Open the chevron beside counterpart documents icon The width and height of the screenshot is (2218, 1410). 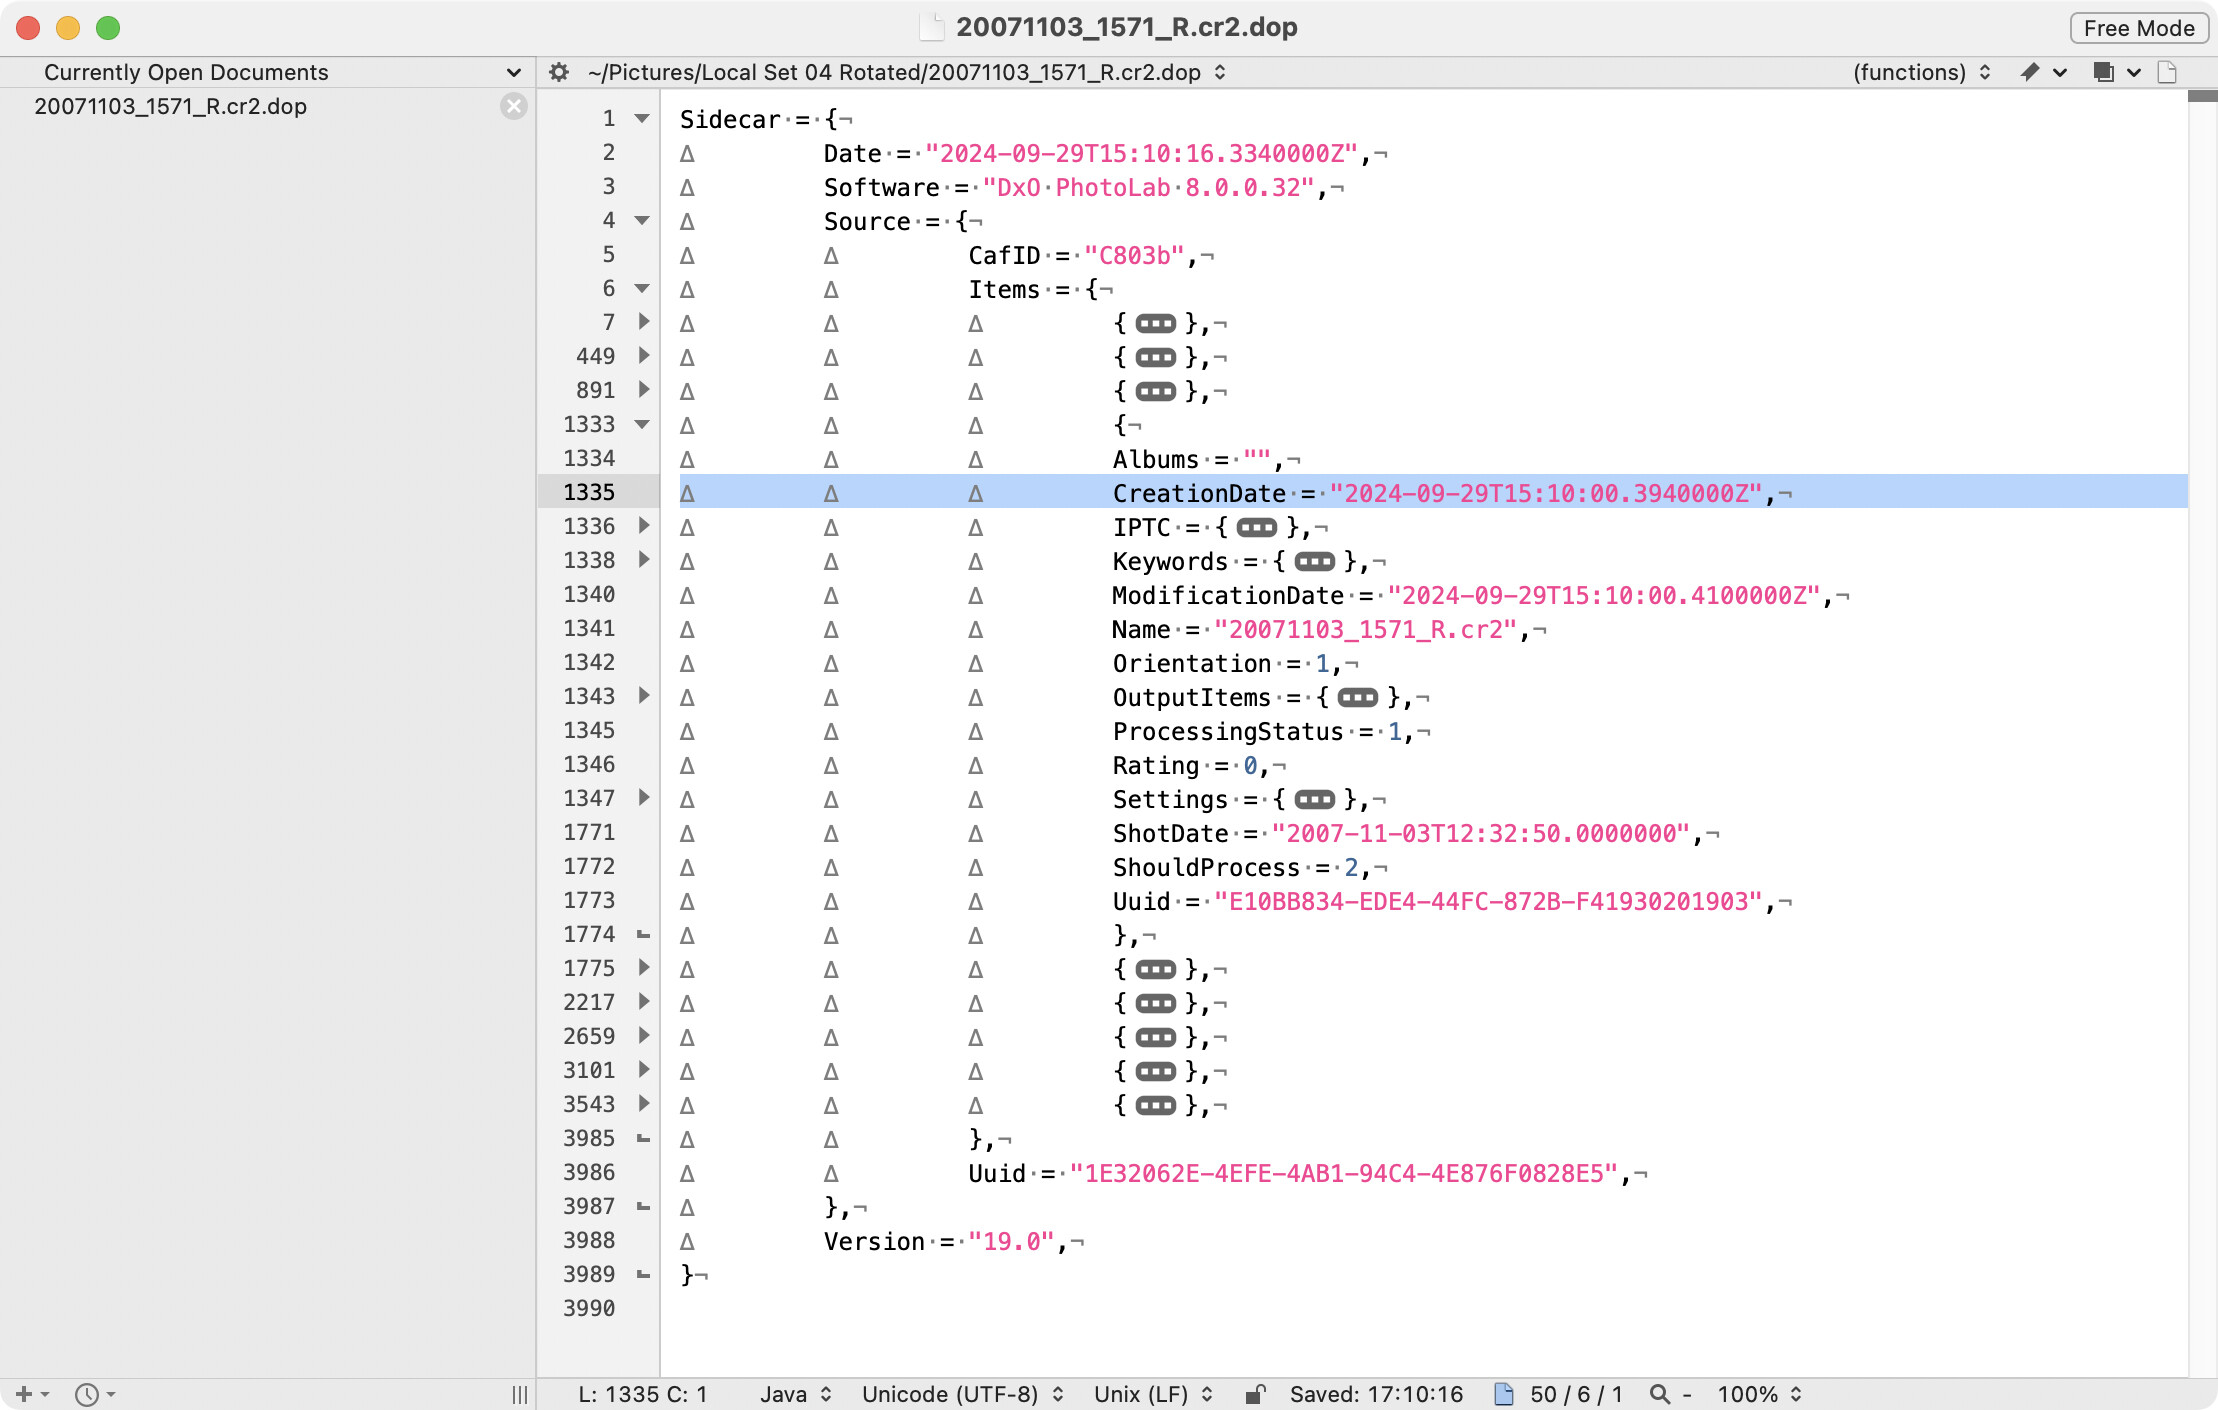(2134, 72)
